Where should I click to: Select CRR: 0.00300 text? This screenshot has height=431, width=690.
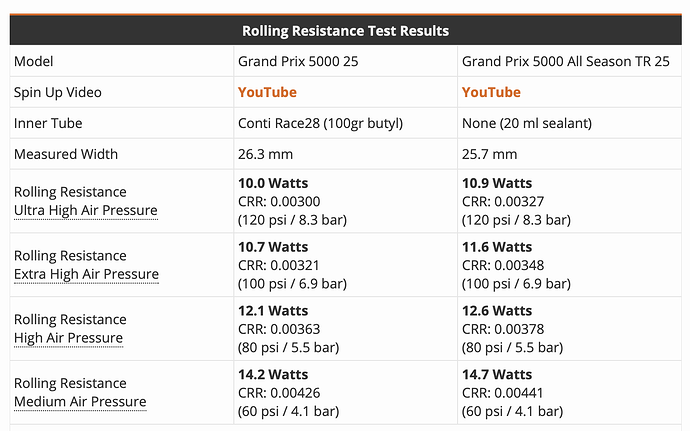279,202
